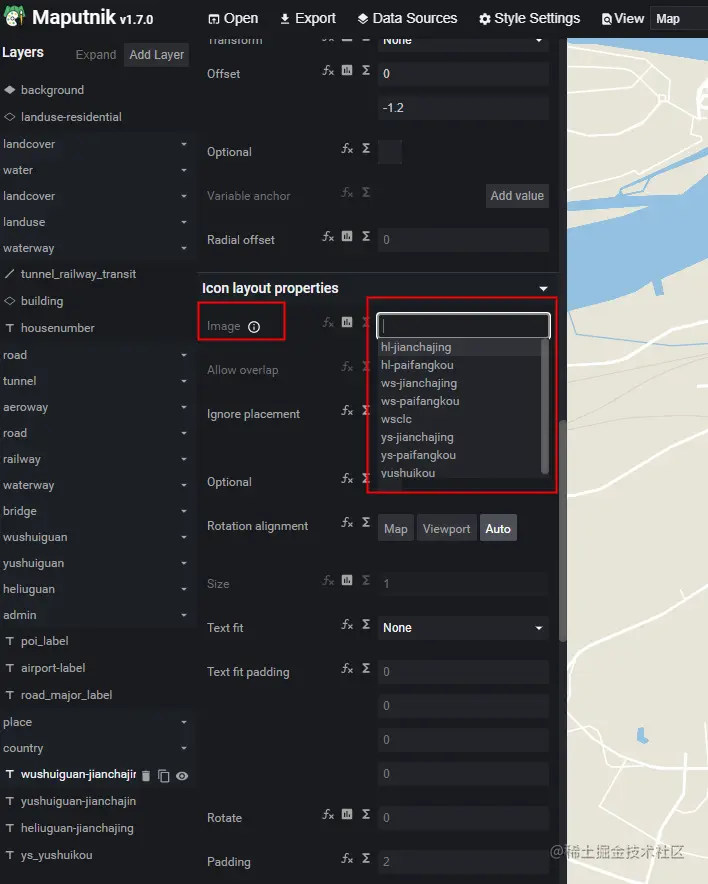Click the fx expression icon for Rotate
The image size is (708, 884).
328,814
